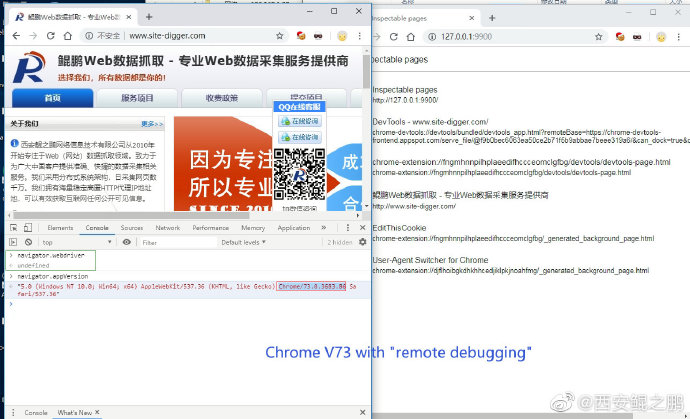Click EditThisCookie extension icon in site-digger window
This screenshot has width=690, height=419.
[x=301, y=36]
